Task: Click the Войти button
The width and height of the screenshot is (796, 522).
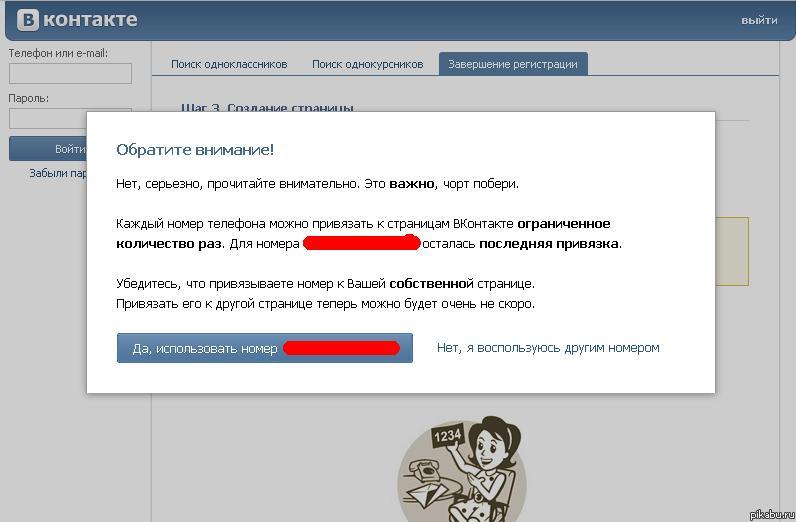Action: click(48, 149)
